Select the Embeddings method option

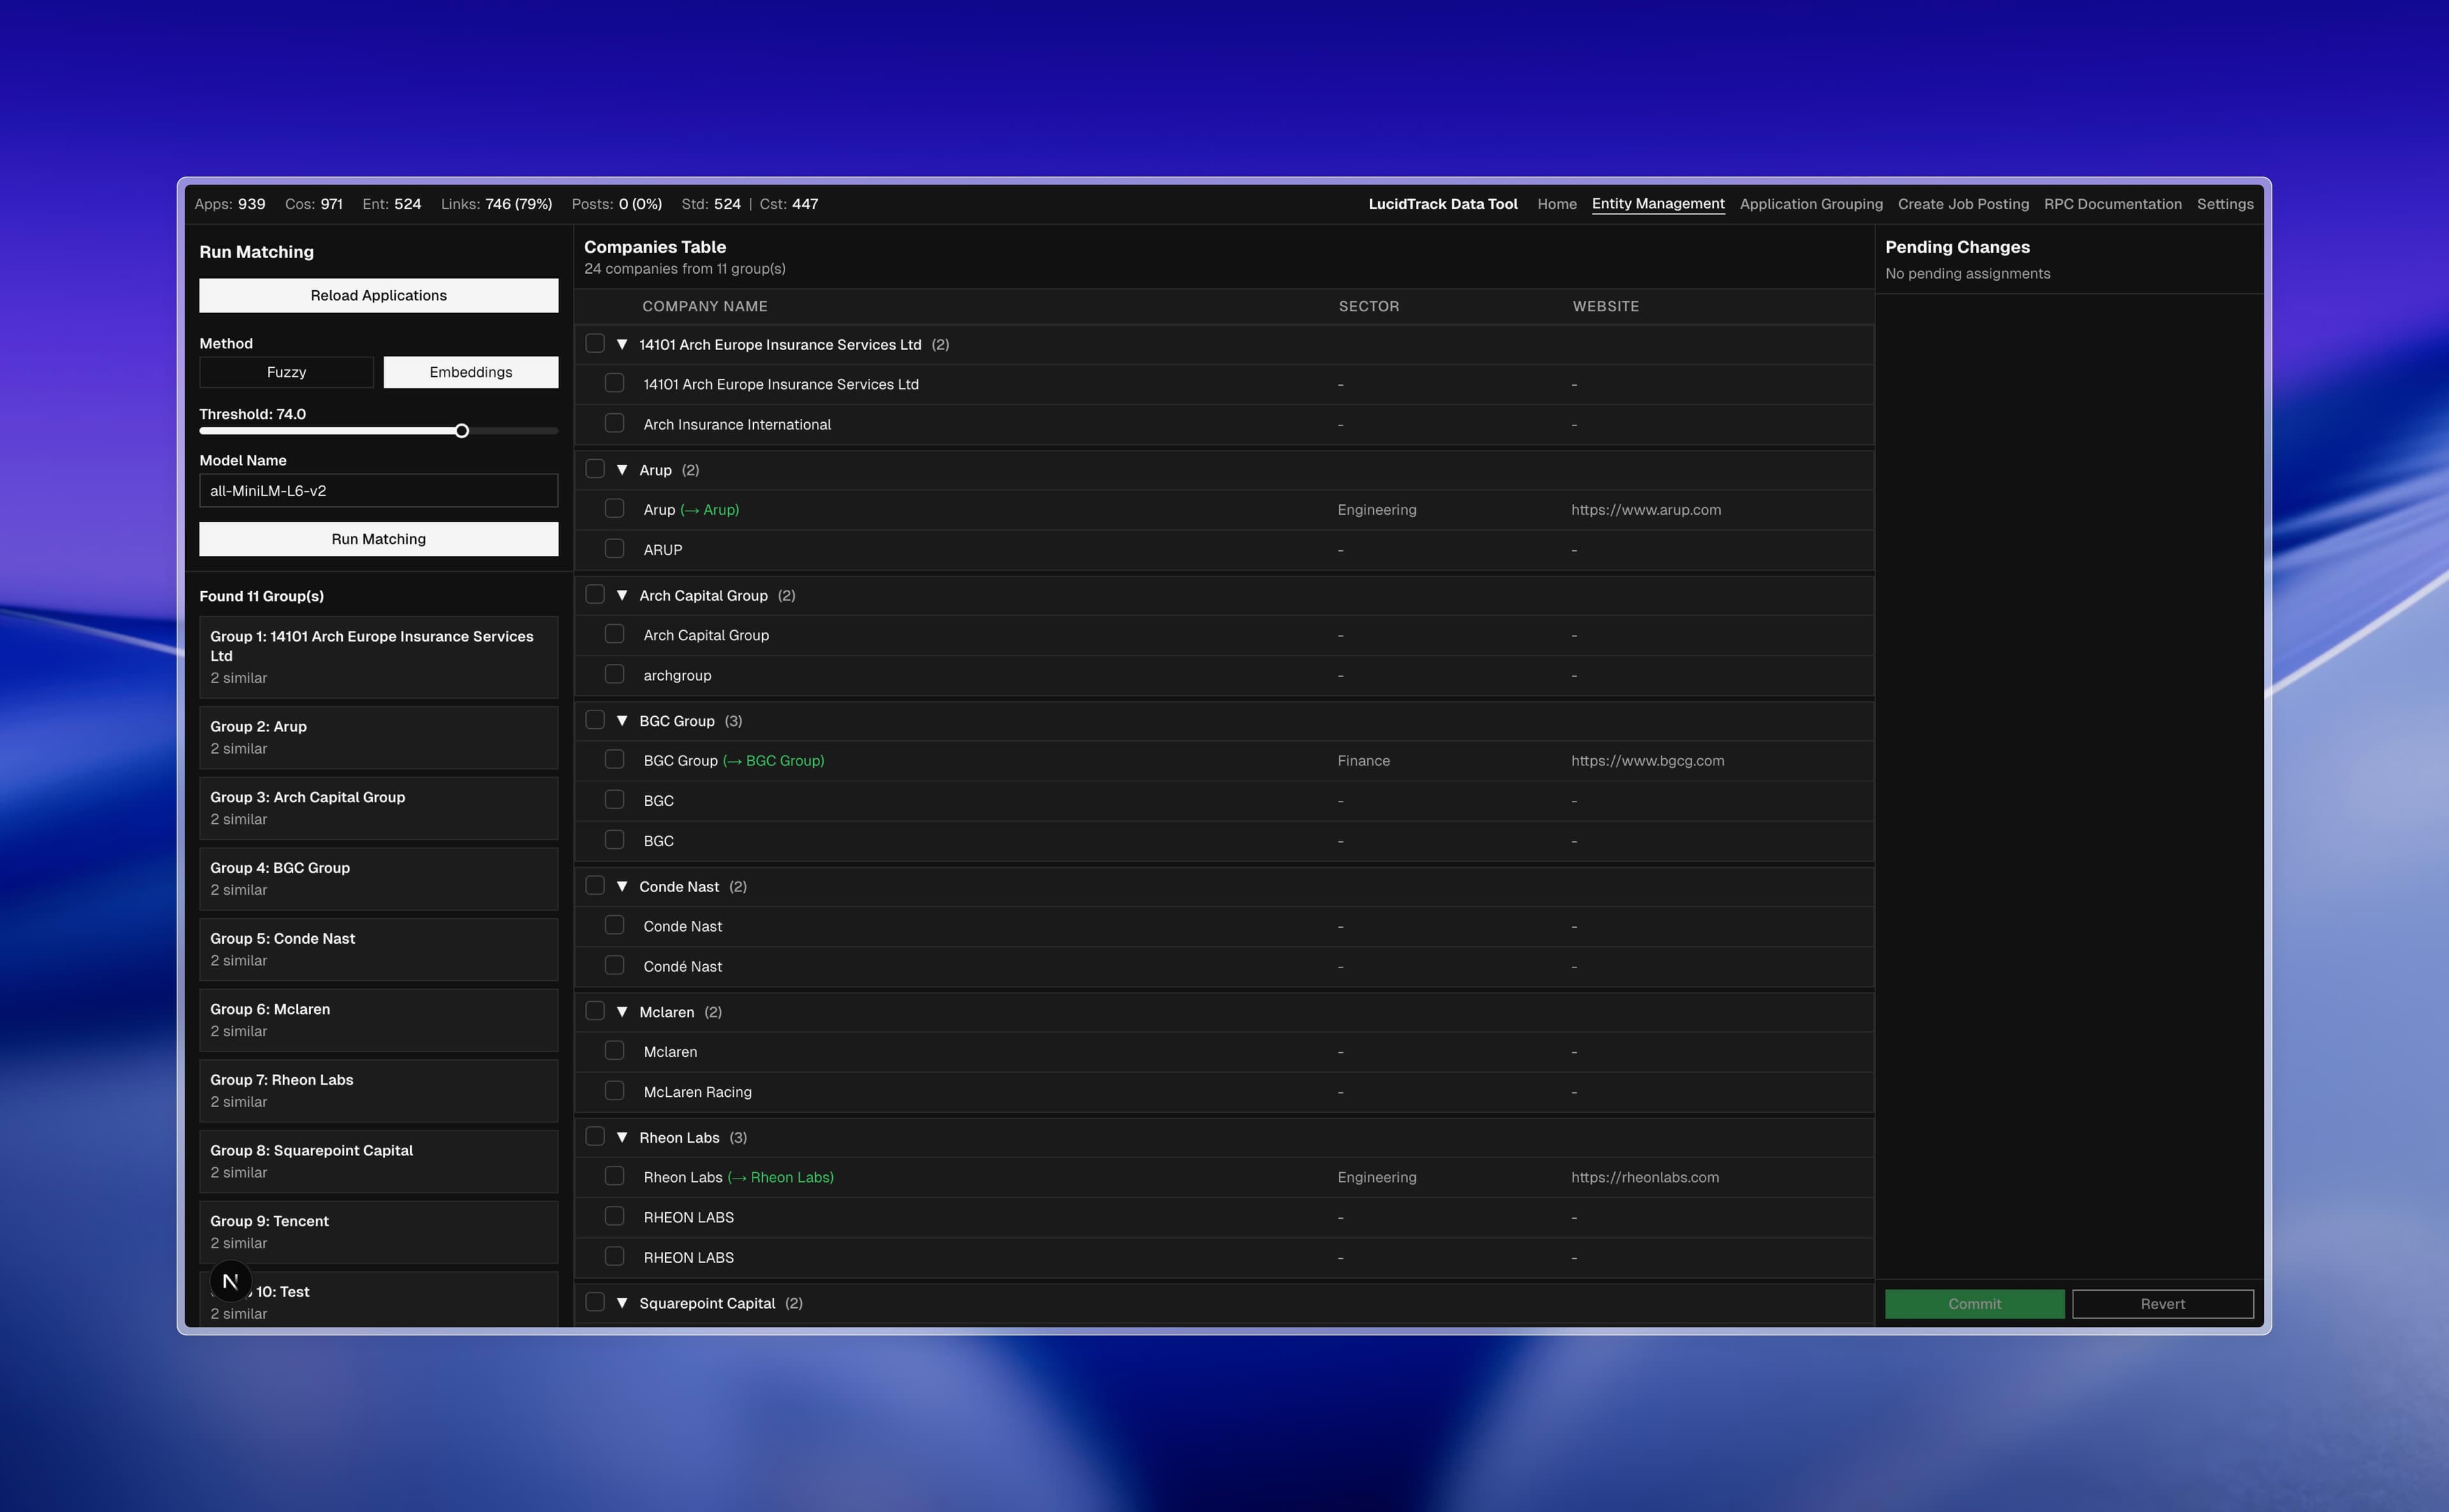471,372
